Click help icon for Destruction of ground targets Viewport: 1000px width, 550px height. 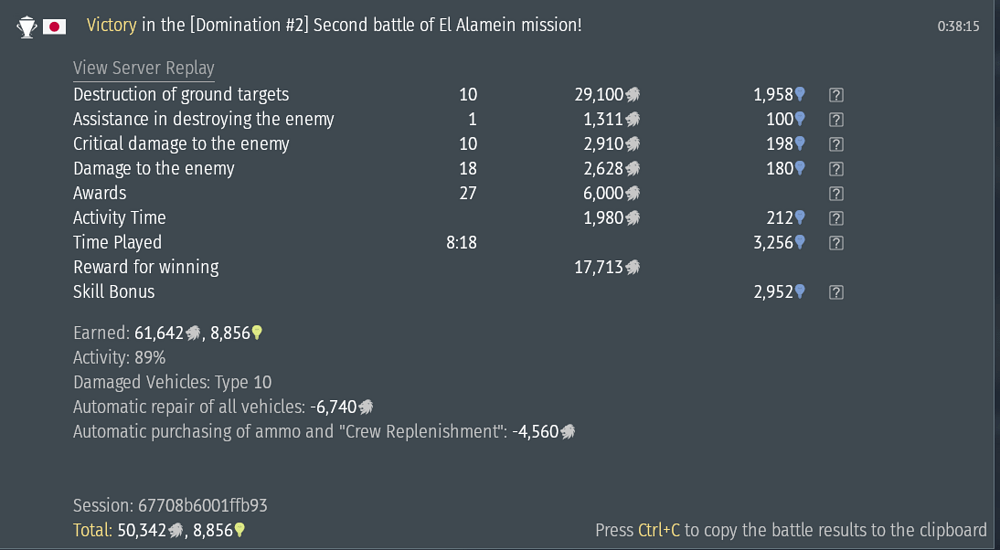[837, 95]
